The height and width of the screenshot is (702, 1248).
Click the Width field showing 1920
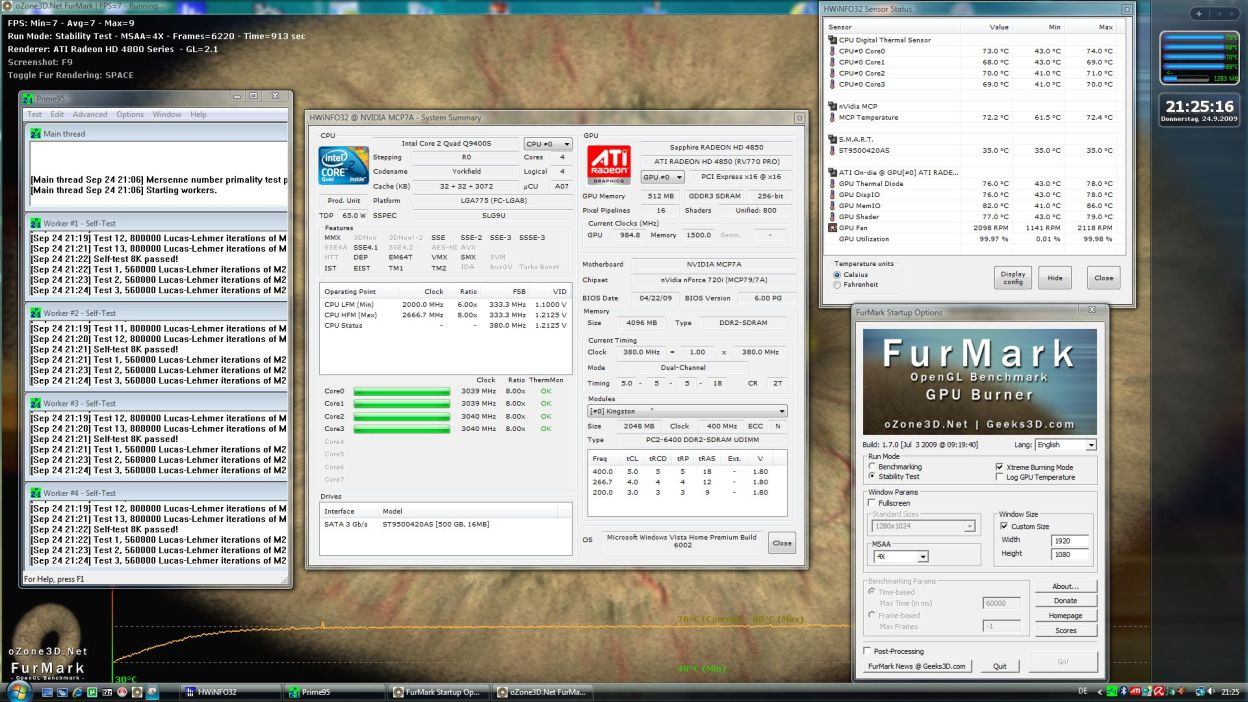tap(1069, 541)
